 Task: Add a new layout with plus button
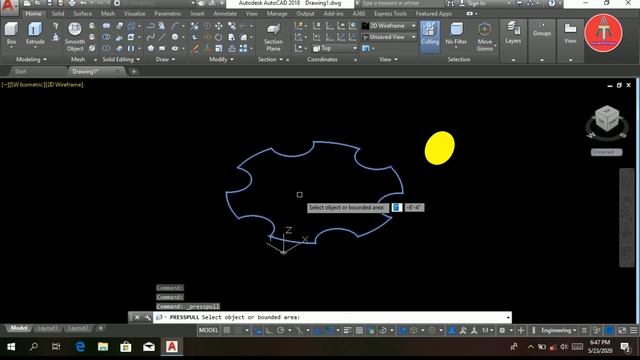[100, 328]
